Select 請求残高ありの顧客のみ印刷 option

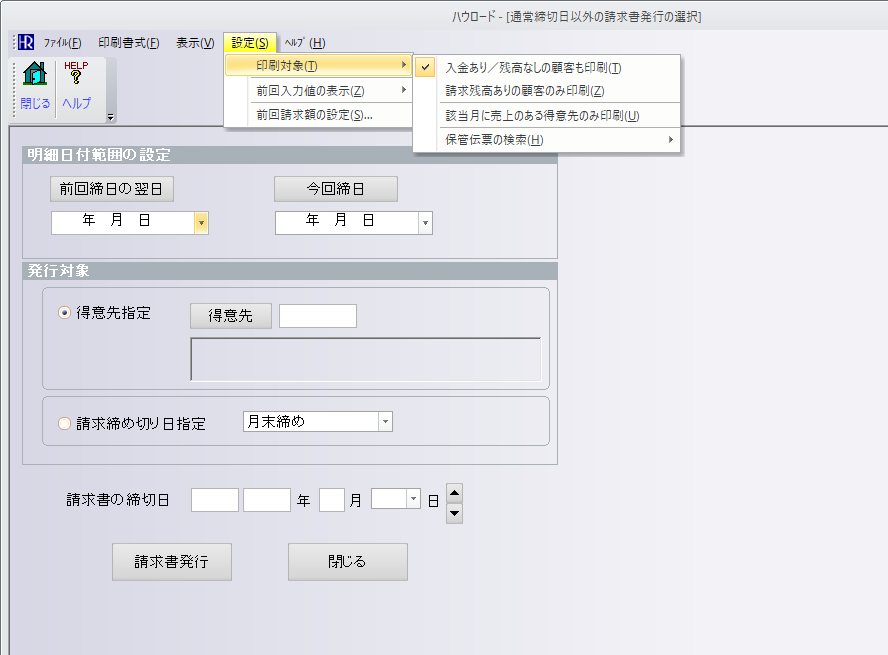coord(525,91)
